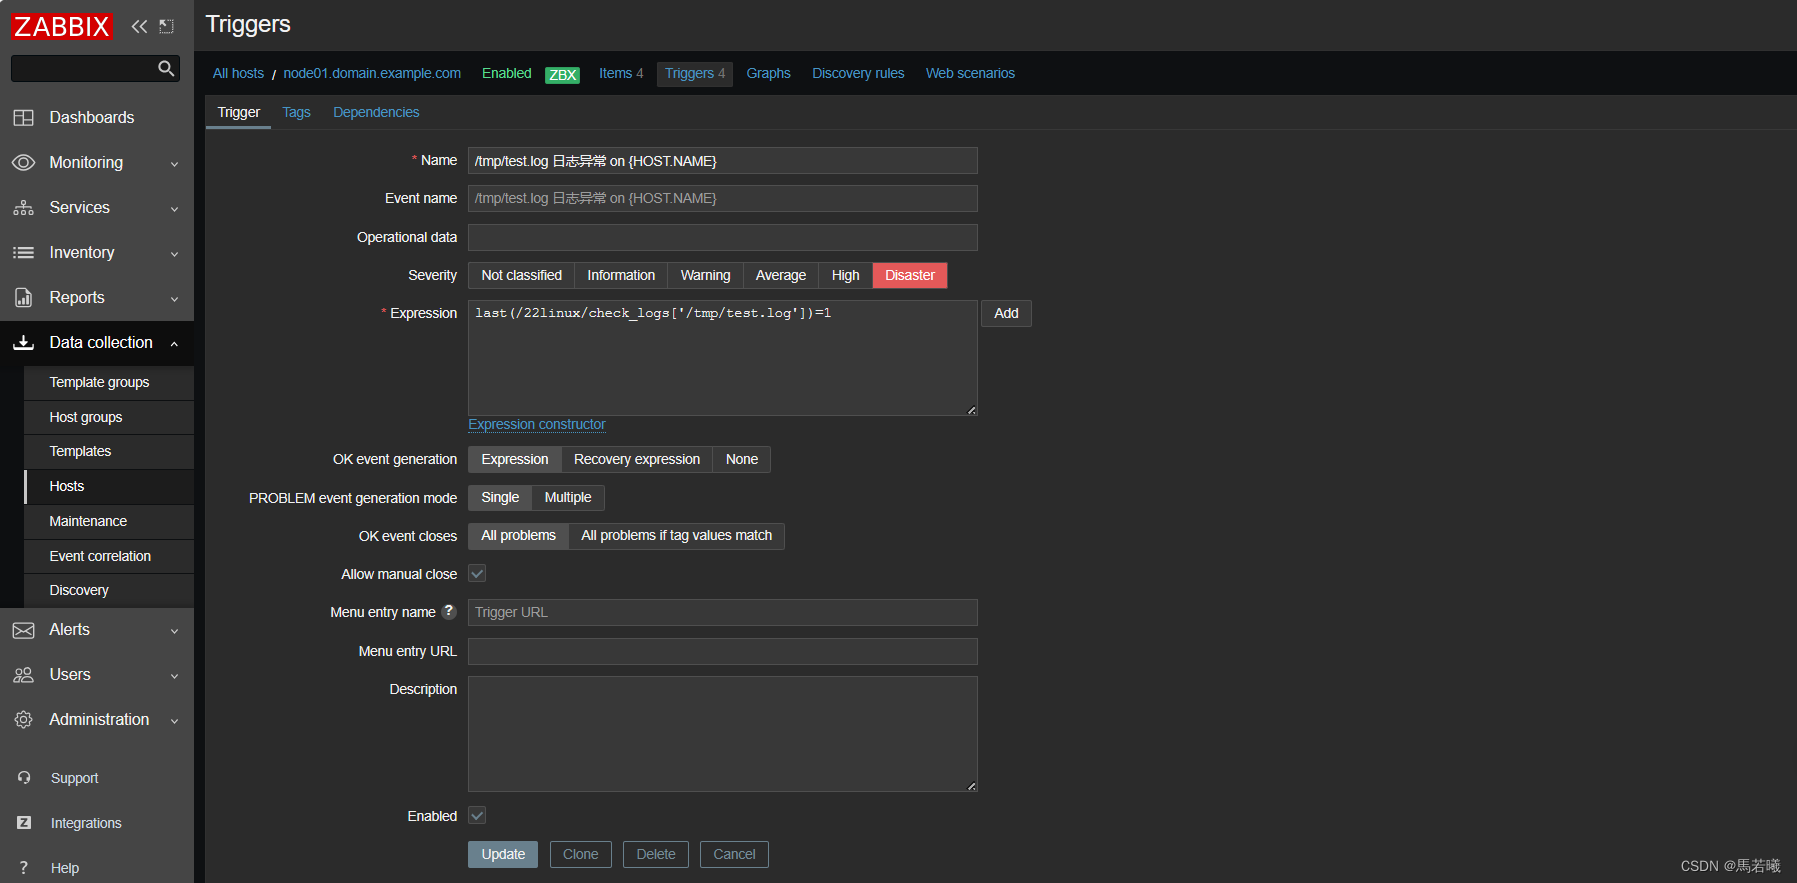The image size is (1797, 883).
Task: Expand the Alerts menu chevron
Action: 174,631
